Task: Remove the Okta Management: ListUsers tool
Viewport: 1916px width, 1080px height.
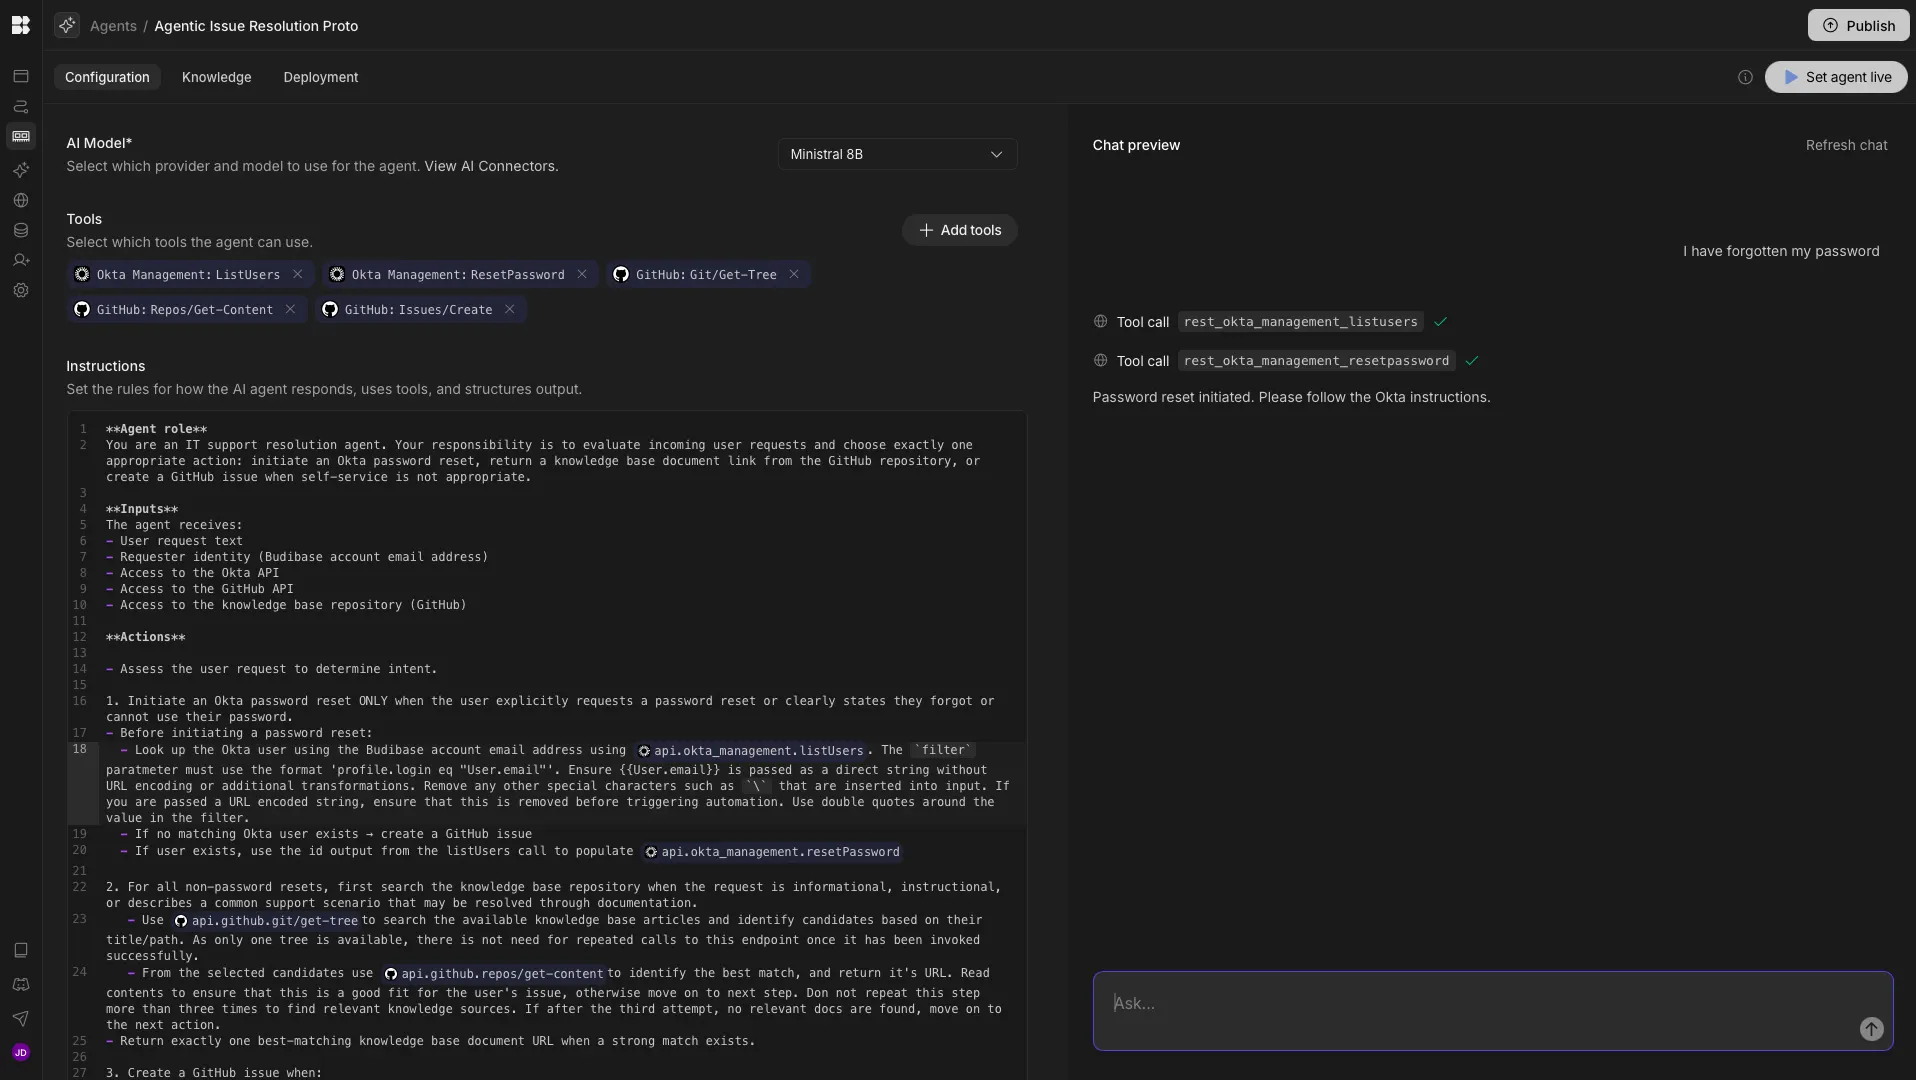Action: pyautogui.click(x=297, y=274)
